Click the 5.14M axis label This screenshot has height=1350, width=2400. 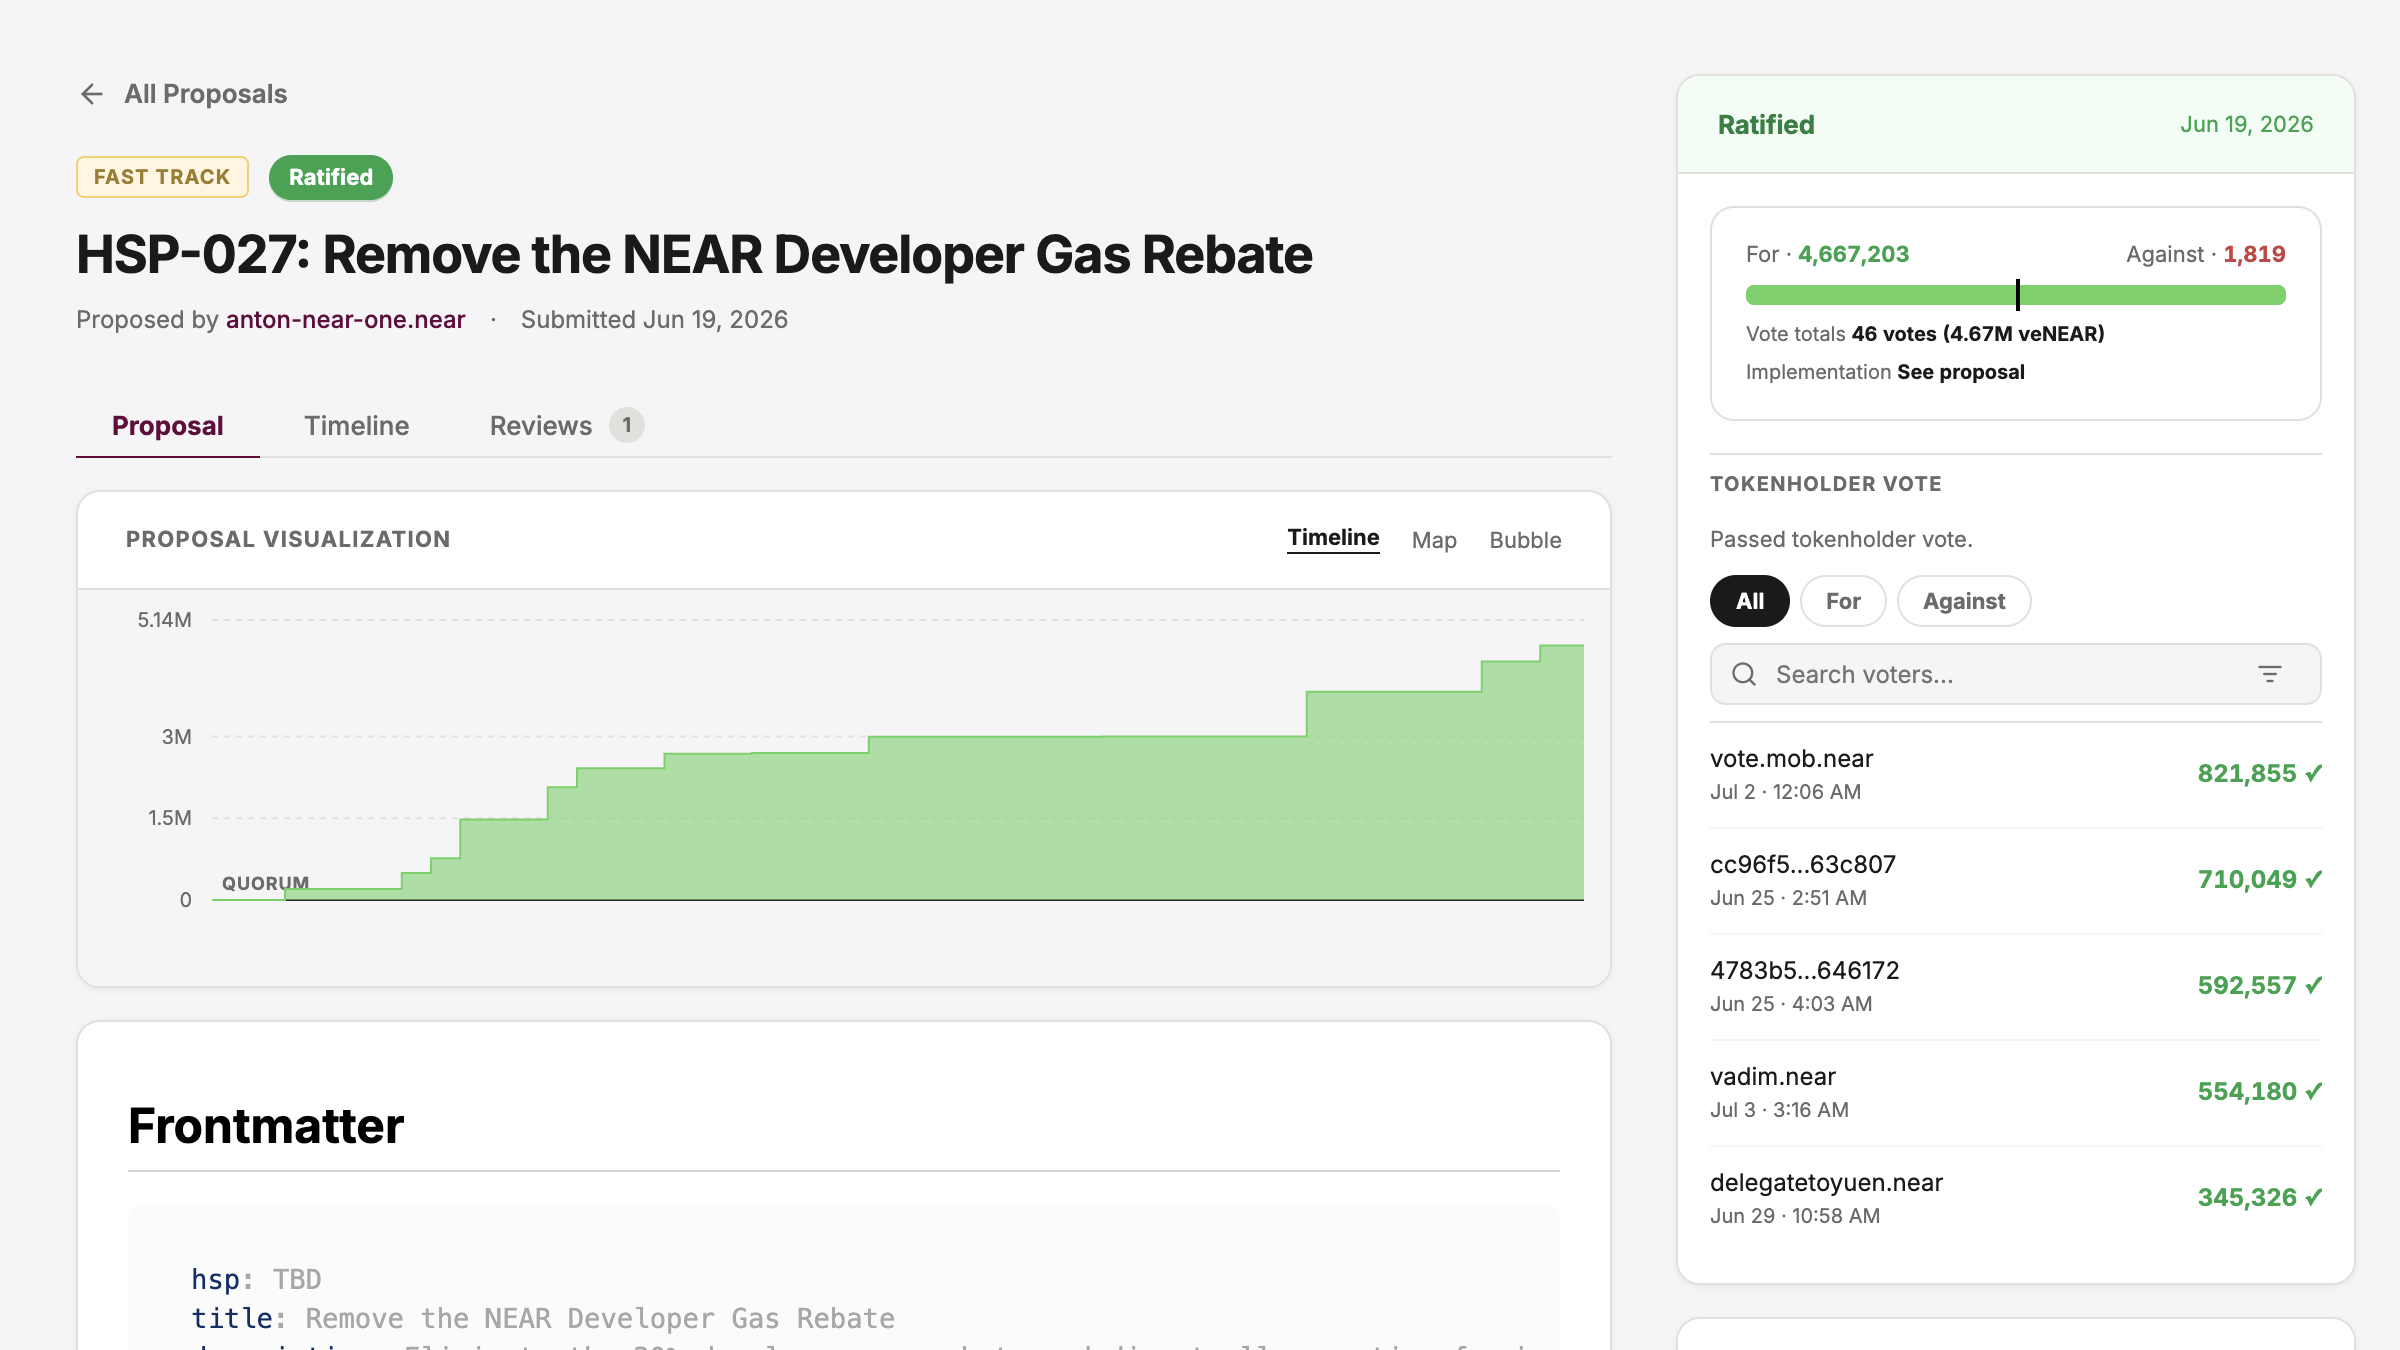[165, 620]
